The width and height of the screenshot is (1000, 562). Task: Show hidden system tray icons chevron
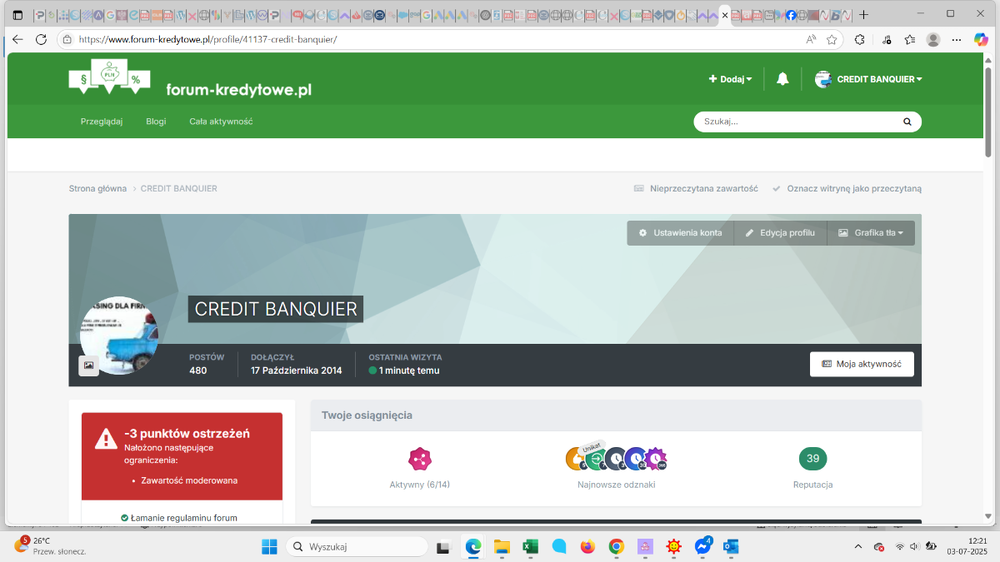pos(858,547)
